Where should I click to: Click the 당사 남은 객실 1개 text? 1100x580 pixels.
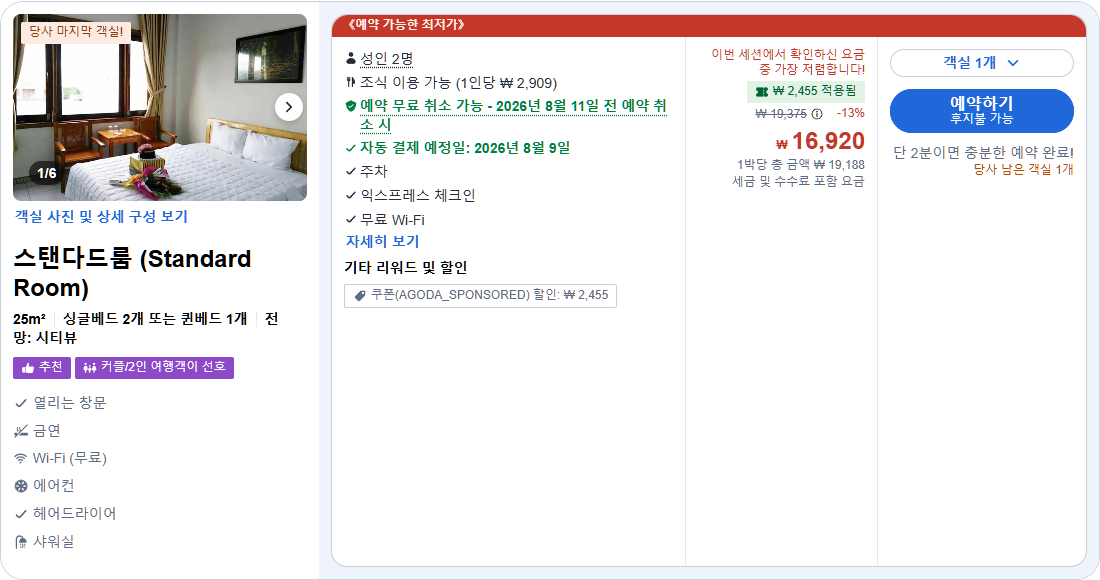pos(1024,170)
